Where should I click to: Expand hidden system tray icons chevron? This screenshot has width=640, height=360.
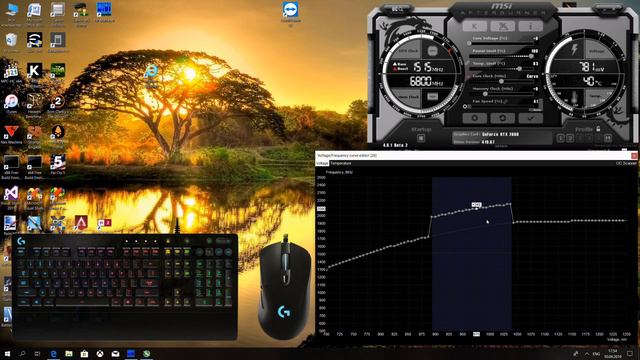587,353
